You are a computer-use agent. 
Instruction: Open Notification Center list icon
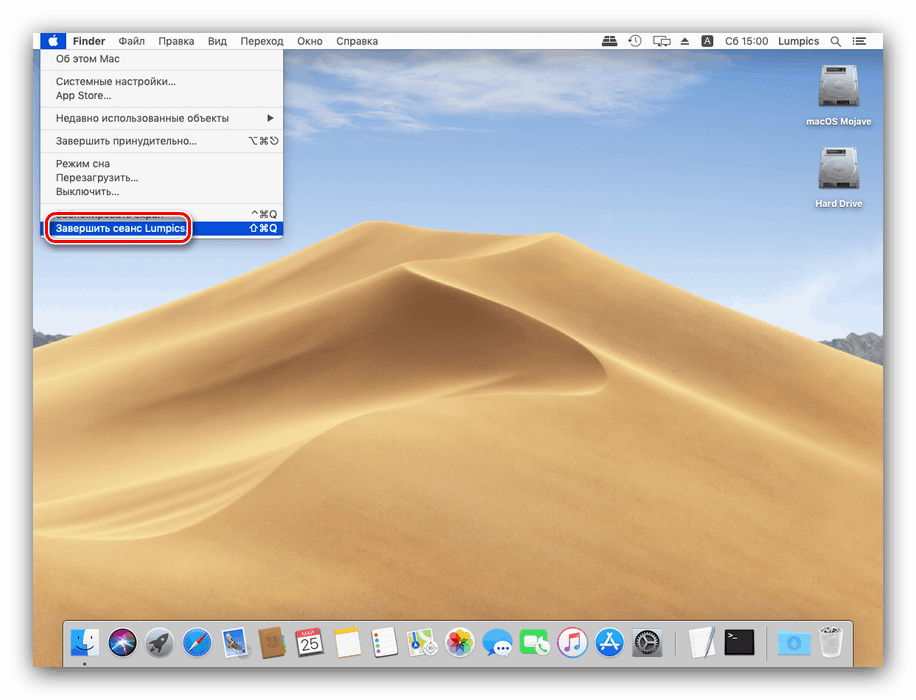pos(859,41)
